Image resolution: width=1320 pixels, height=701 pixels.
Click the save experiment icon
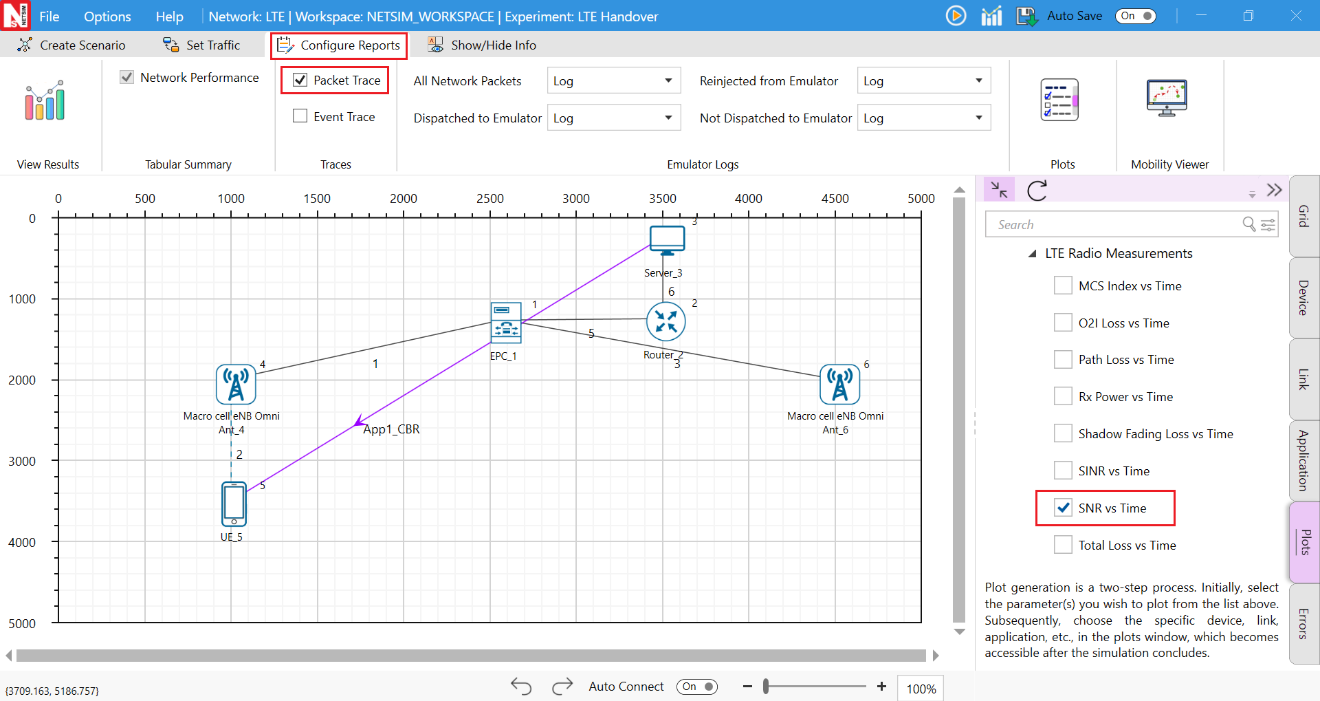pyautogui.click(x=1027, y=16)
